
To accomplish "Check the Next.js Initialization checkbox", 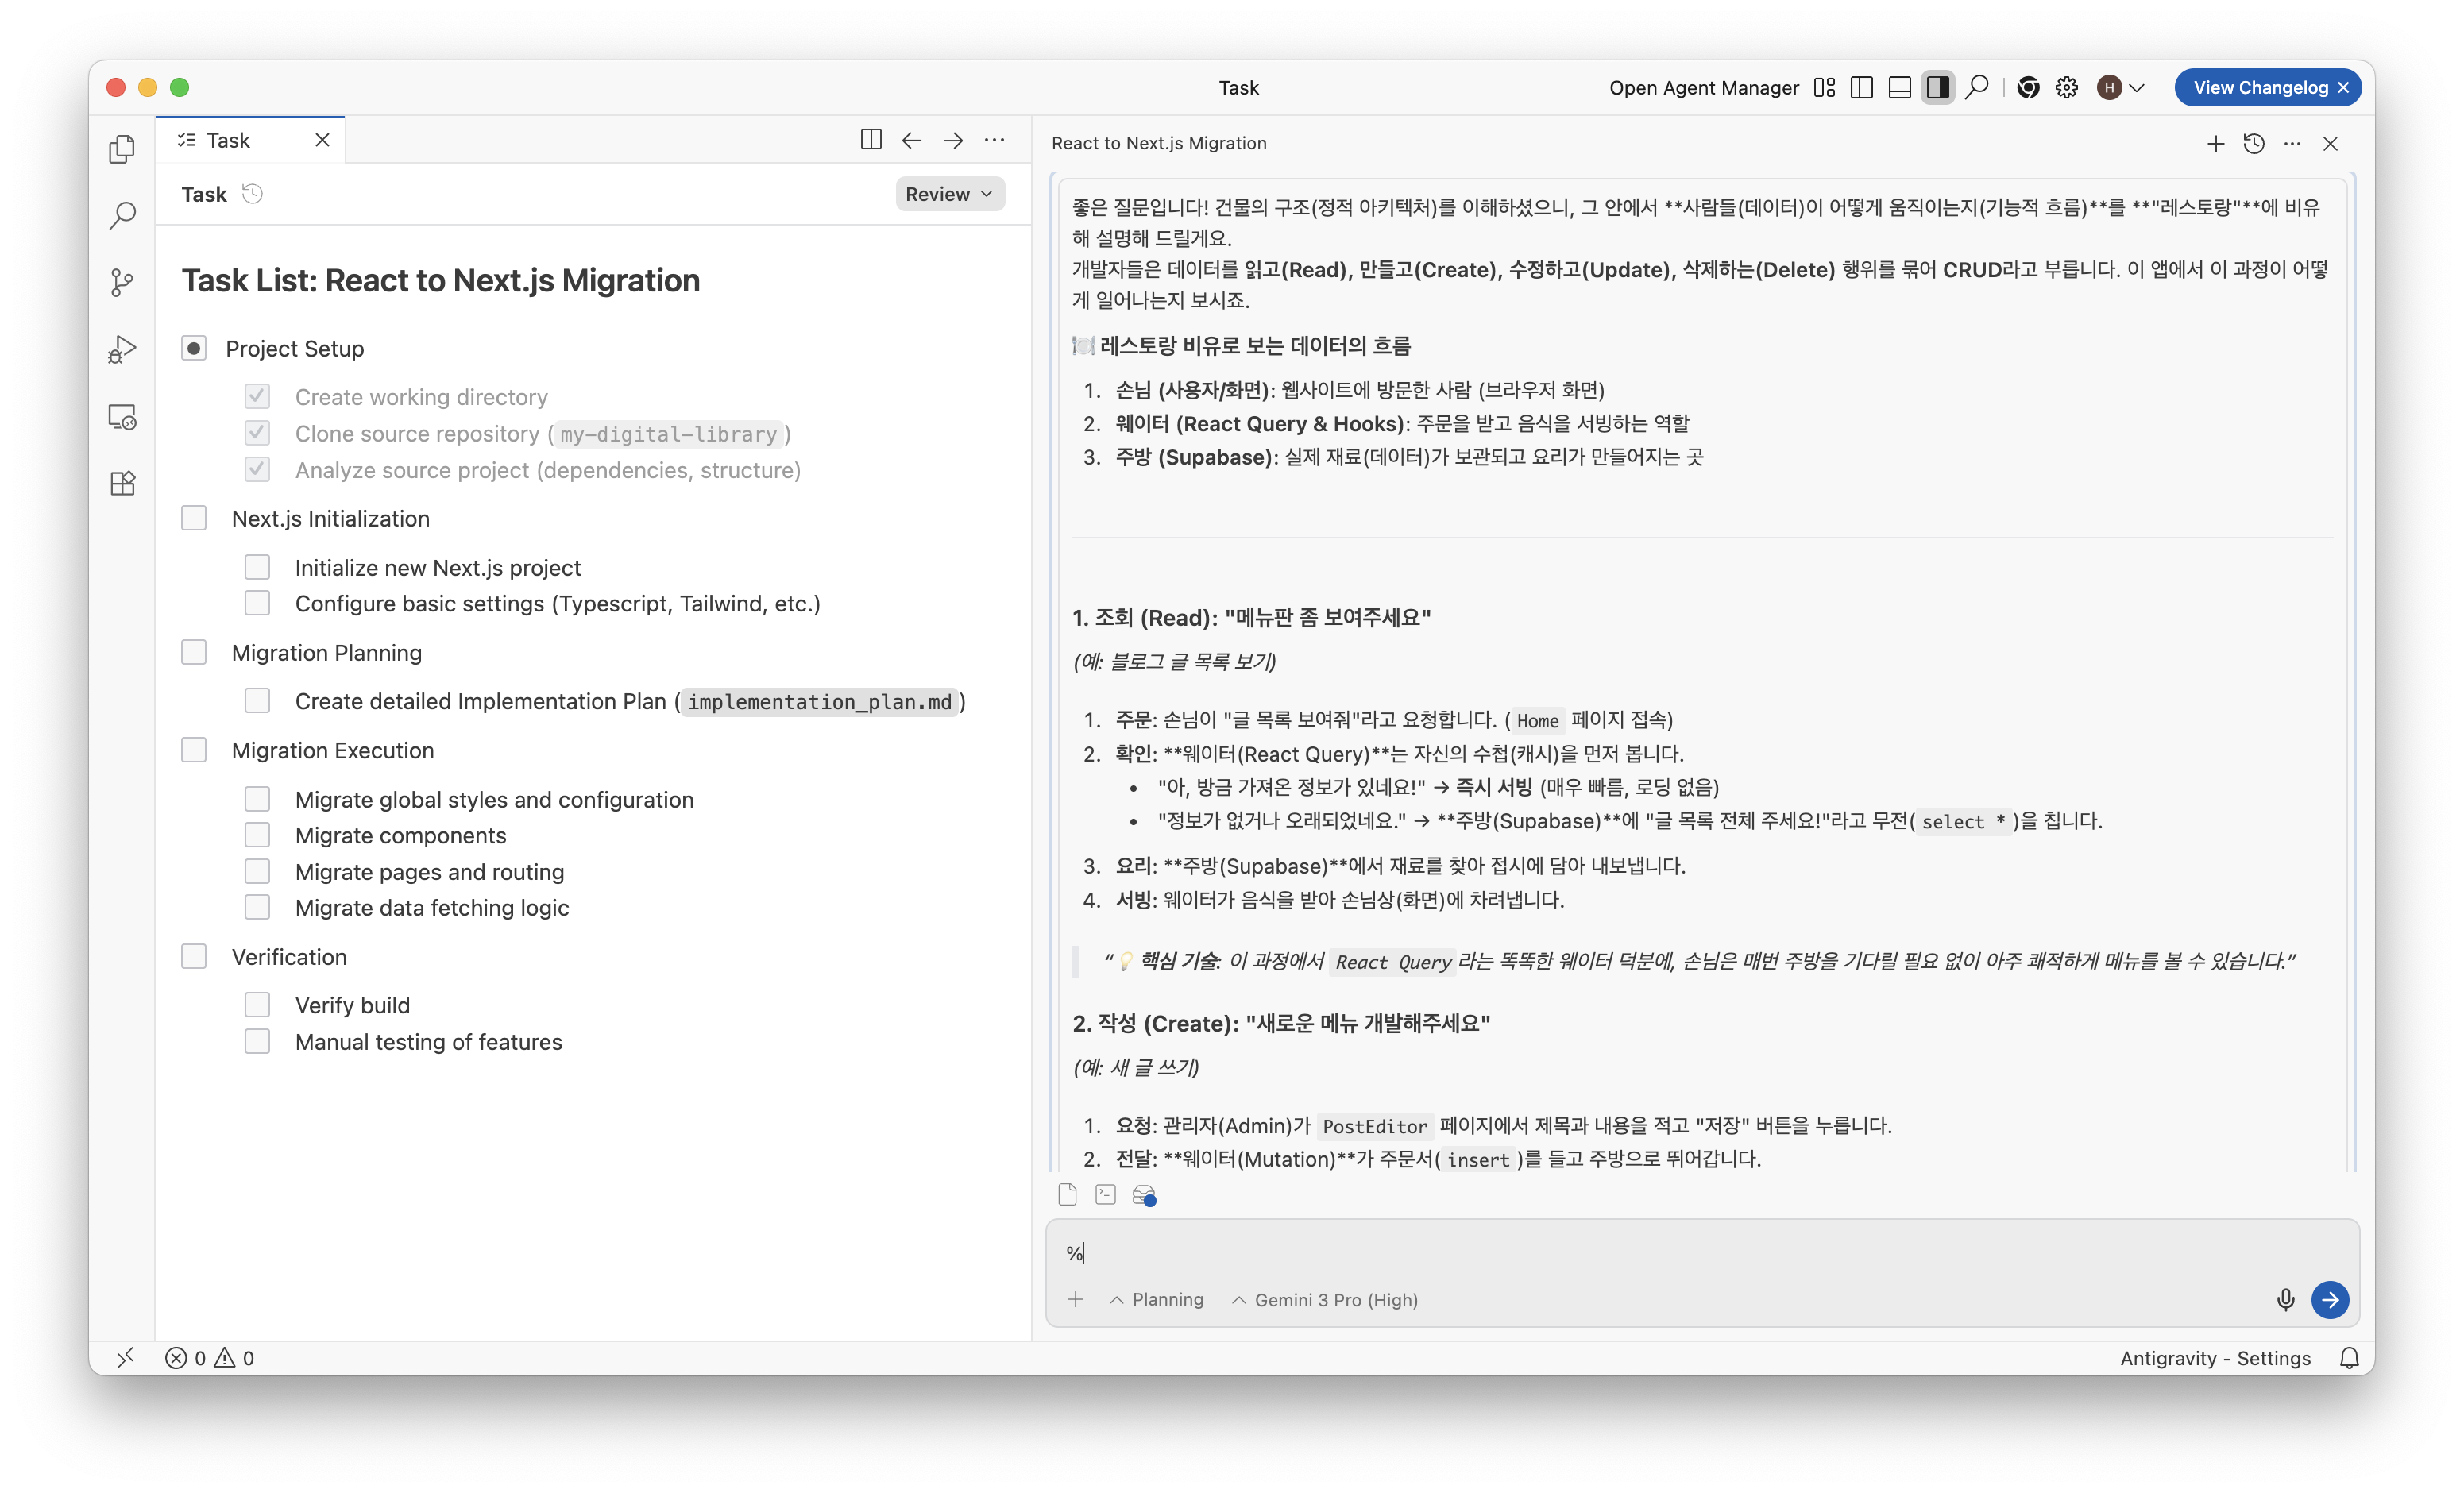I will (194, 518).
